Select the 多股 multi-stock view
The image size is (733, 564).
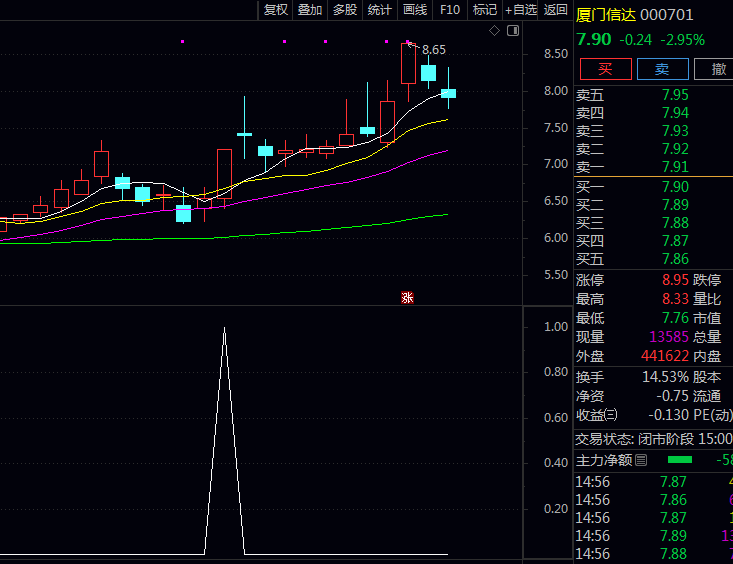tap(345, 10)
